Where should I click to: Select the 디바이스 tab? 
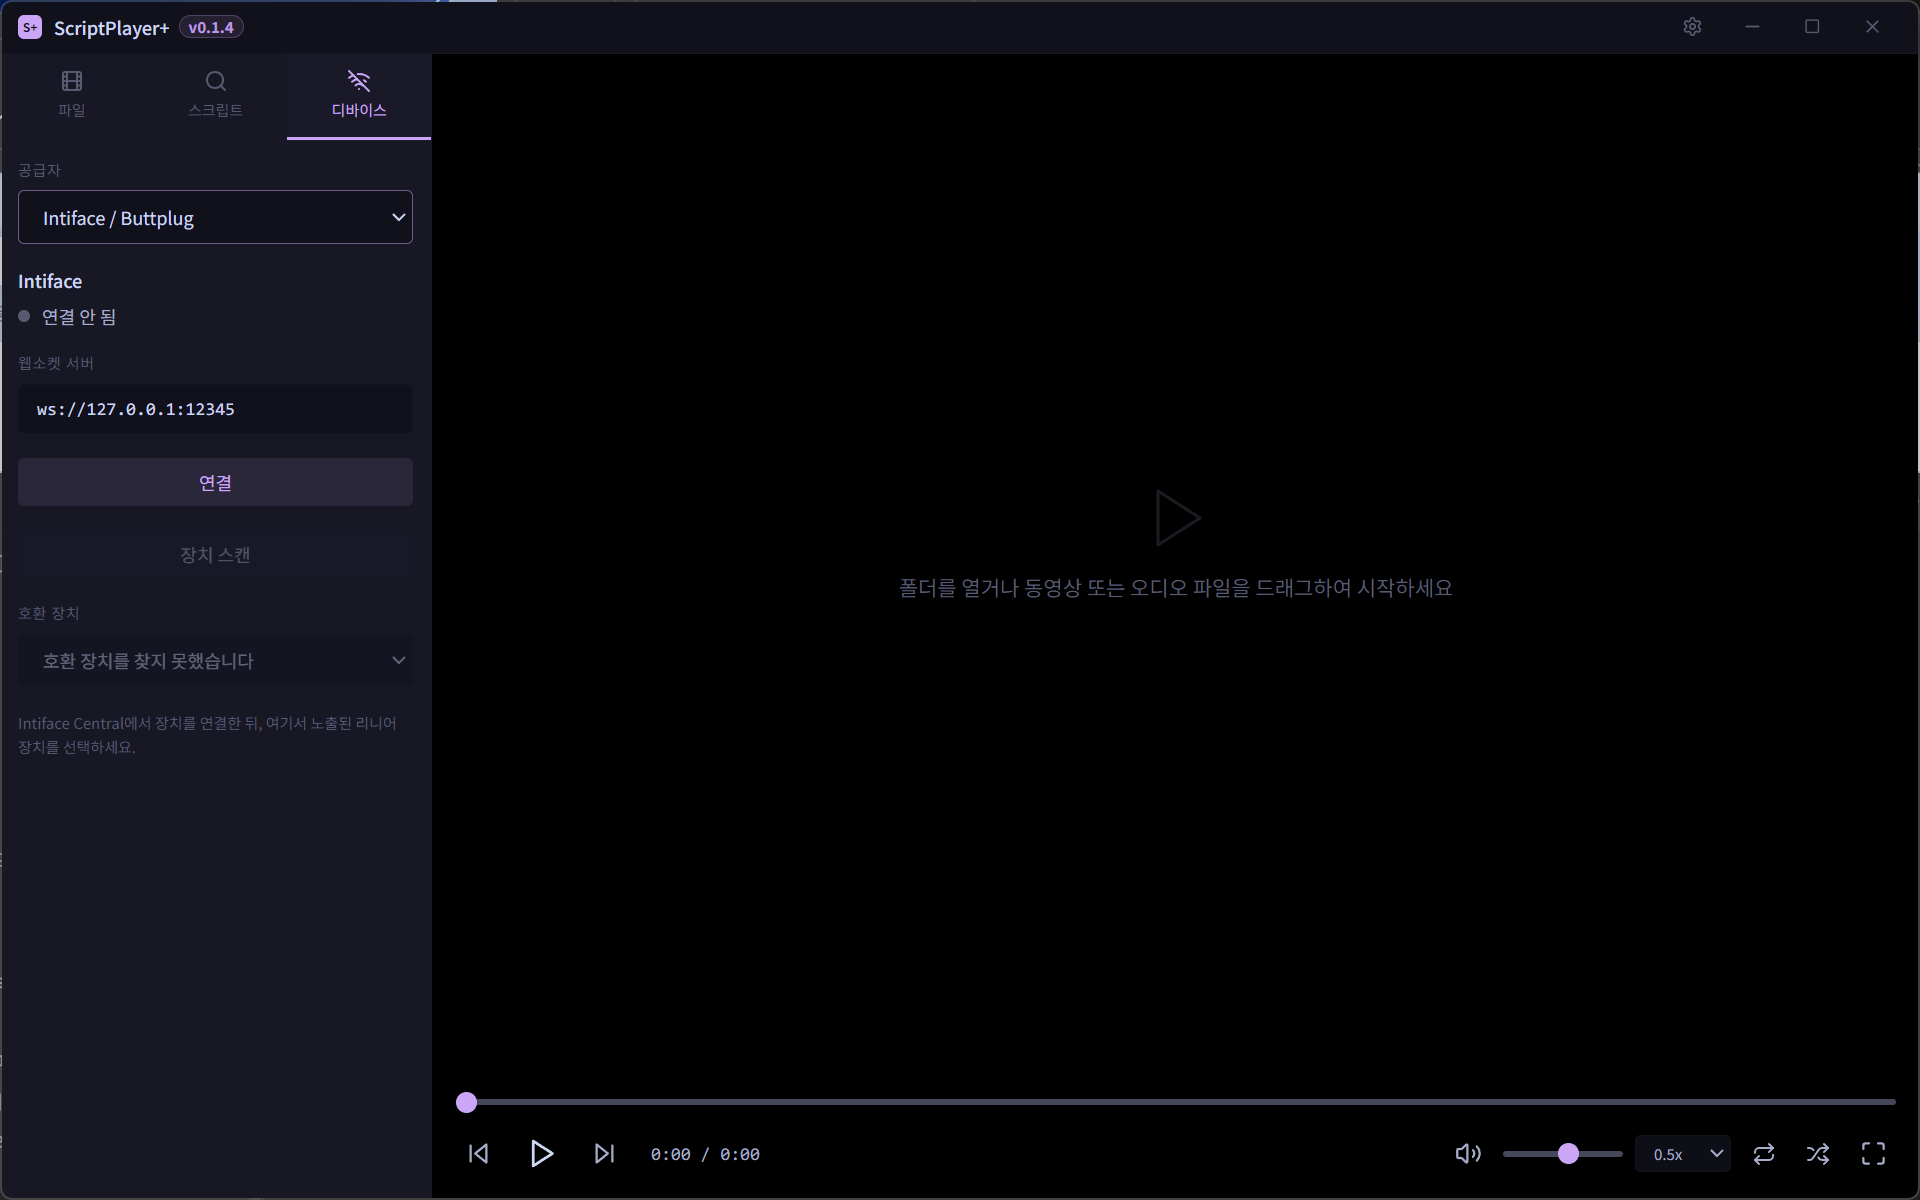[359, 95]
